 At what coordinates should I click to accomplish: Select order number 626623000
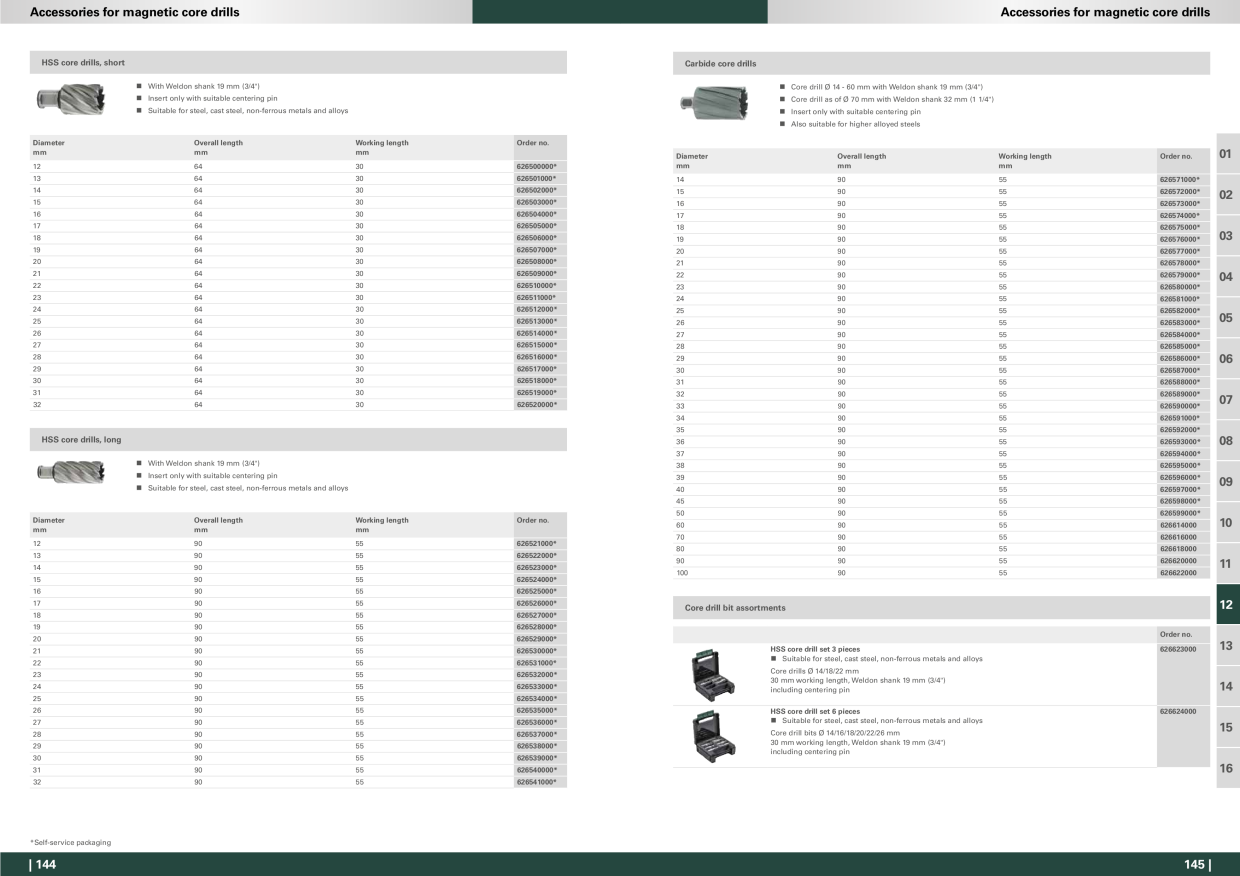[1178, 649]
